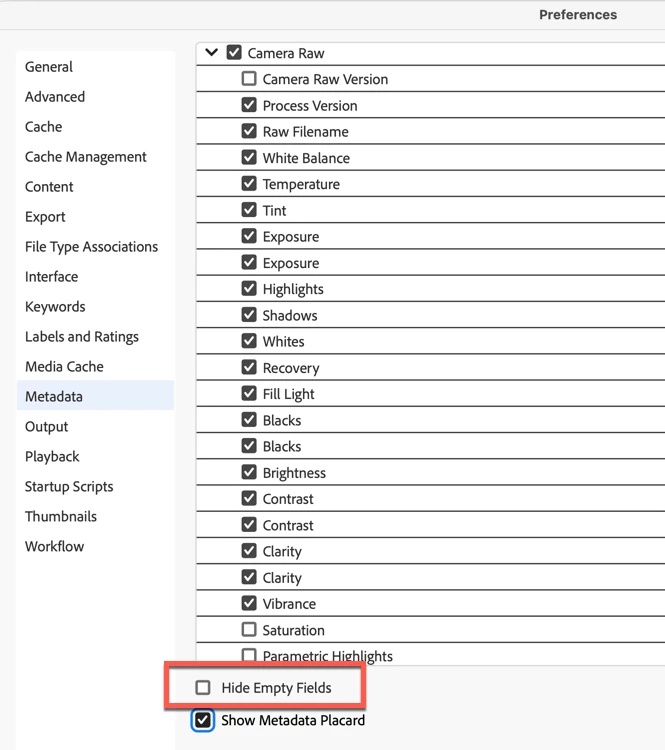Toggle the Tint checkbox
The height and width of the screenshot is (750, 665).
point(249,210)
